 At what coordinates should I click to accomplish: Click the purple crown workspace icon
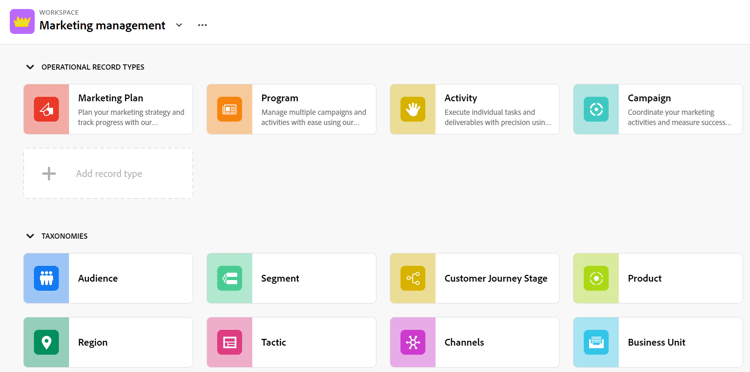[x=22, y=22]
